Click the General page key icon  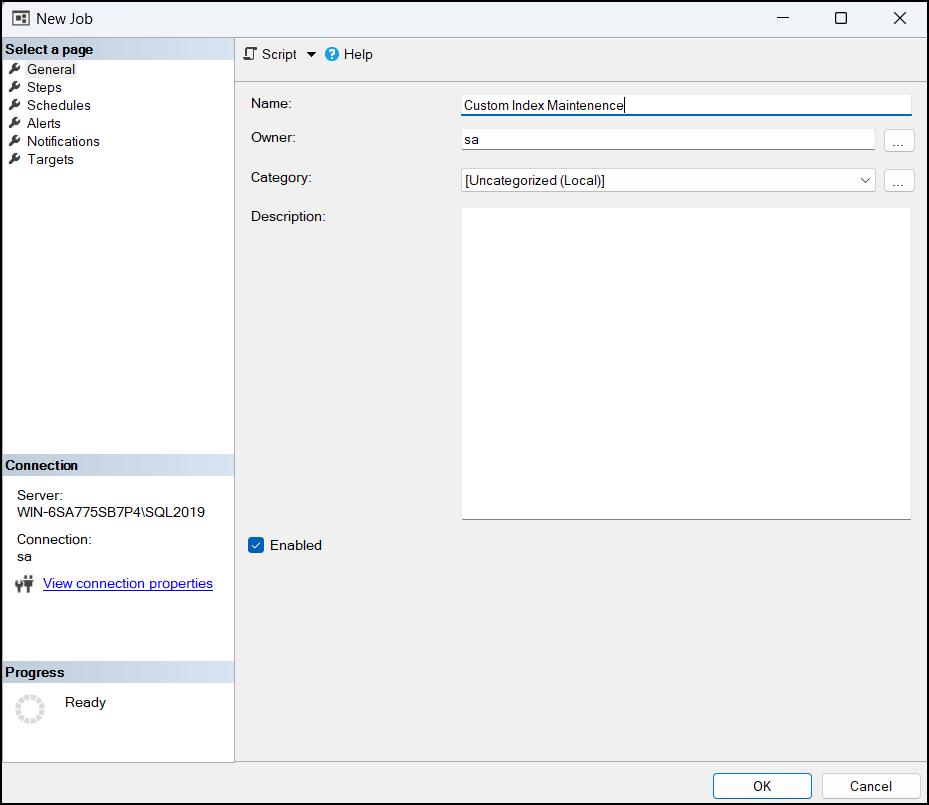(x=14, y=69)
